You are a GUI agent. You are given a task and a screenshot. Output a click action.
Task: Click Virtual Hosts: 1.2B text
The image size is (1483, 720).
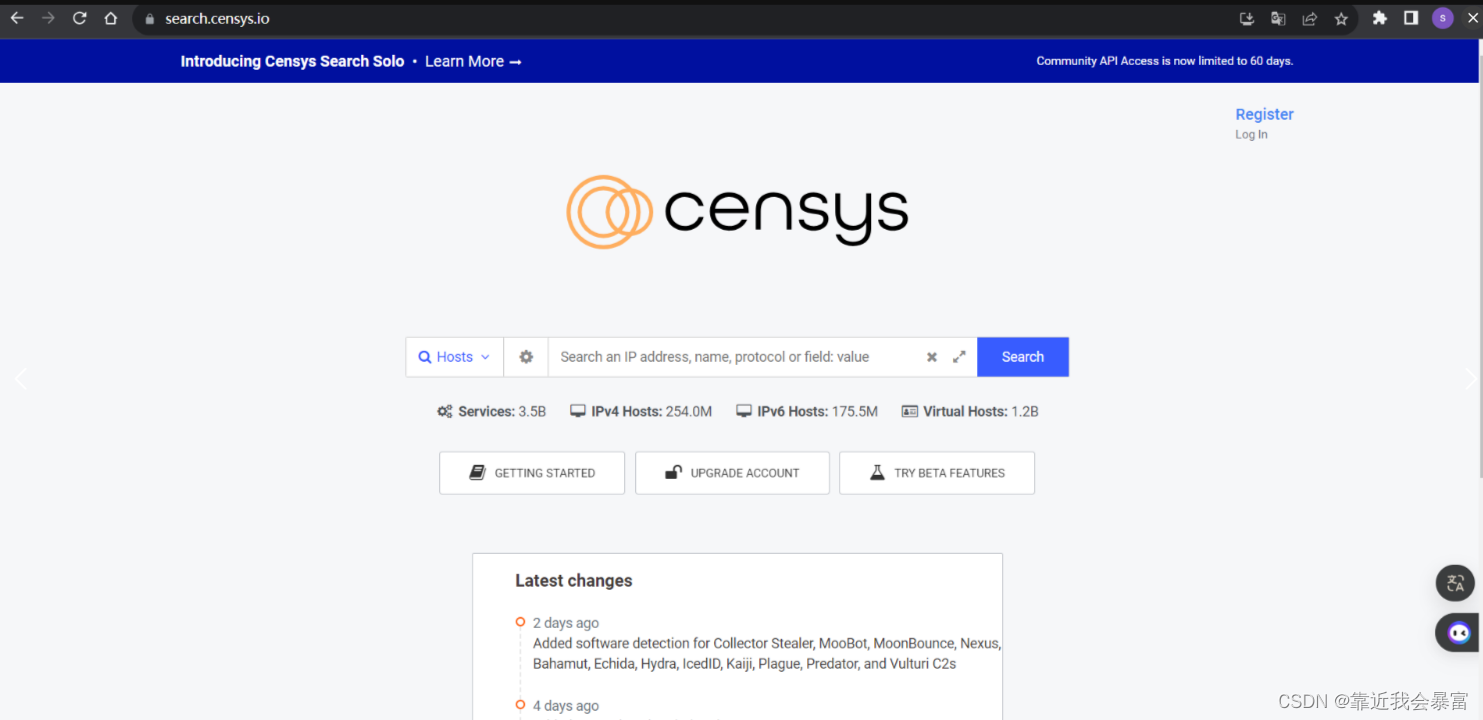981,411
